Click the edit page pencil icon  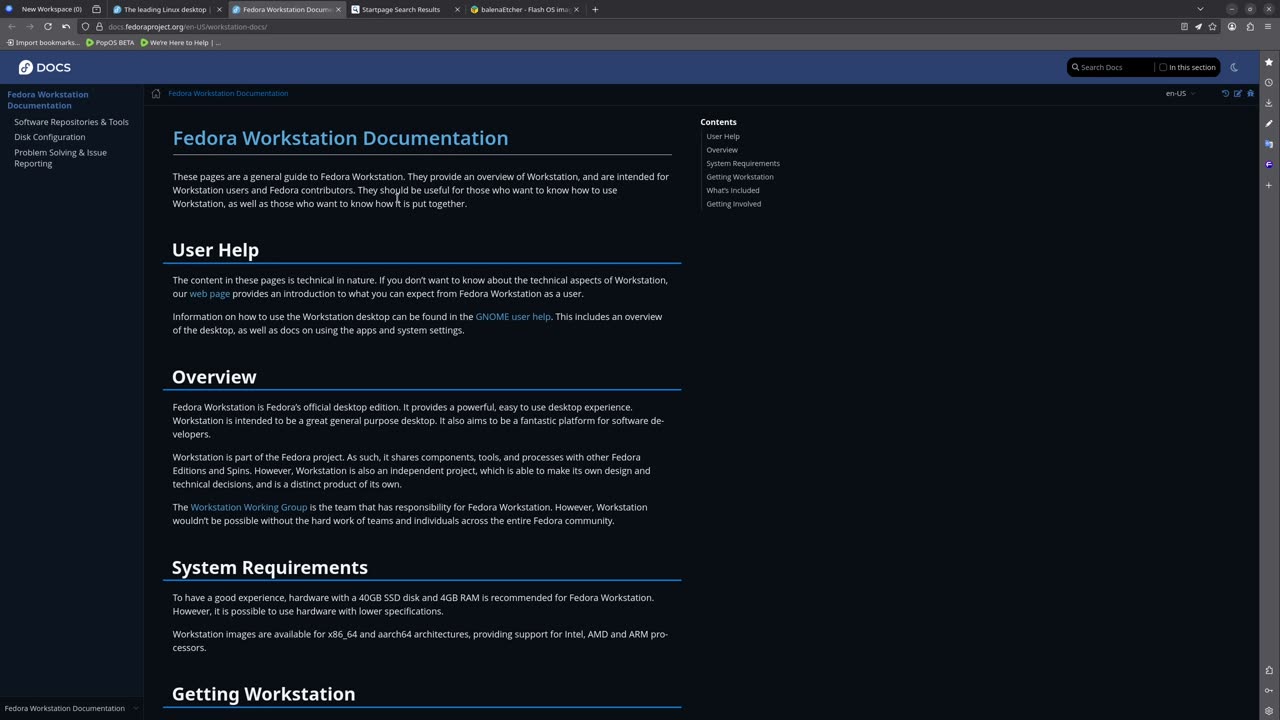(x=1237, y=93)
